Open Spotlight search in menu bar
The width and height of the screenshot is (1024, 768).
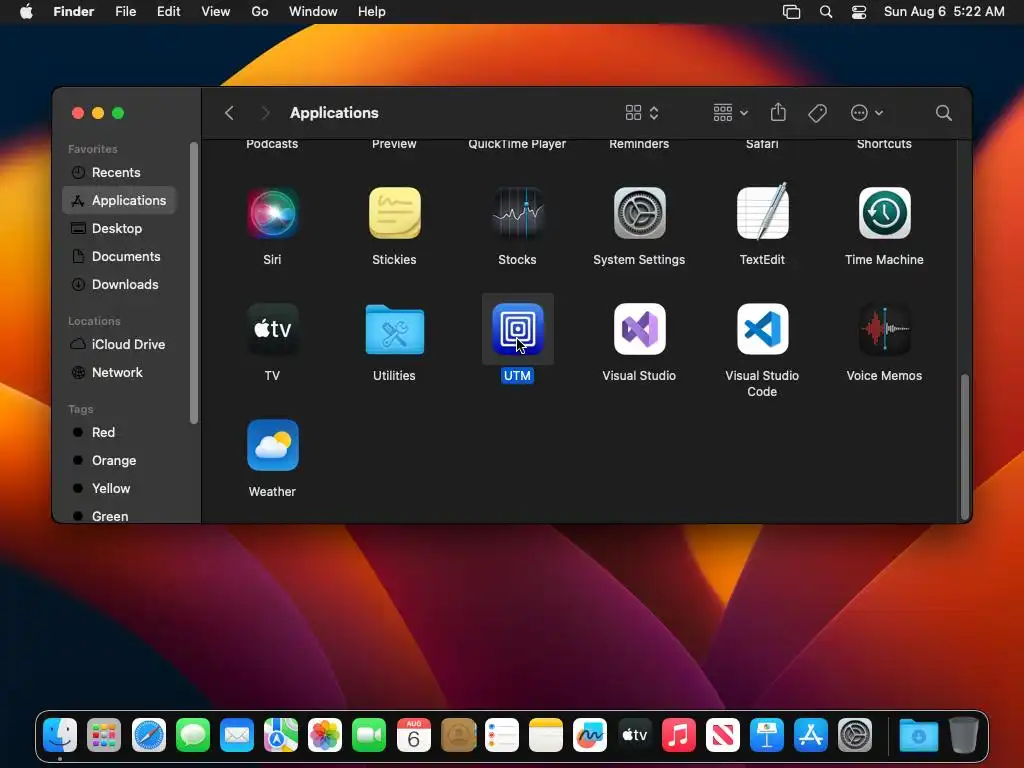[825, 12]
